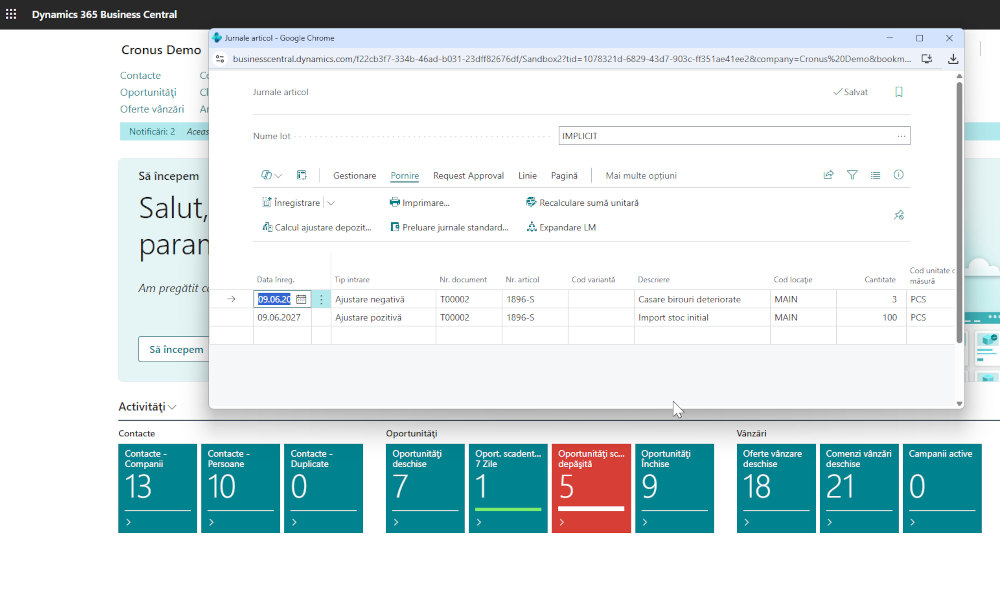This screenshot has height=600, width=1000.
Task: Click the scrollbar down arrow in popup
Action: tap(959, 404)
